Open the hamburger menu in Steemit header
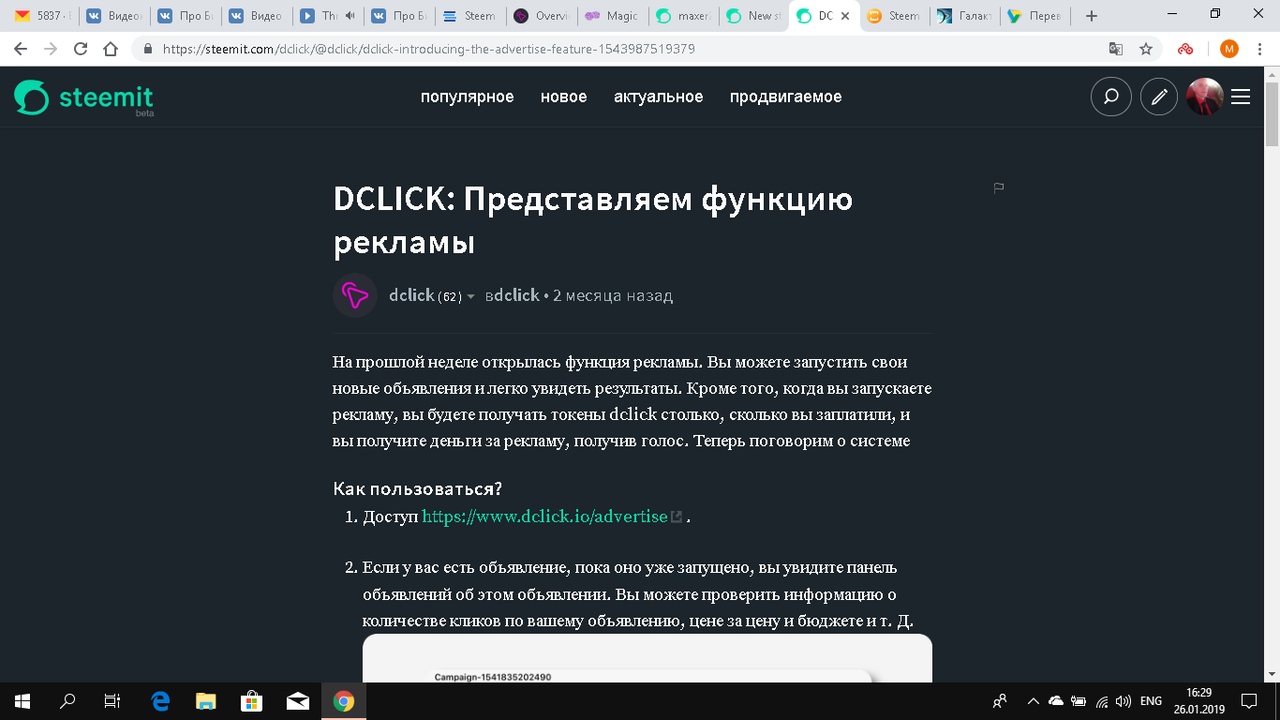The height and width of the screenshot is (720, 1280). coord(1241,97)
